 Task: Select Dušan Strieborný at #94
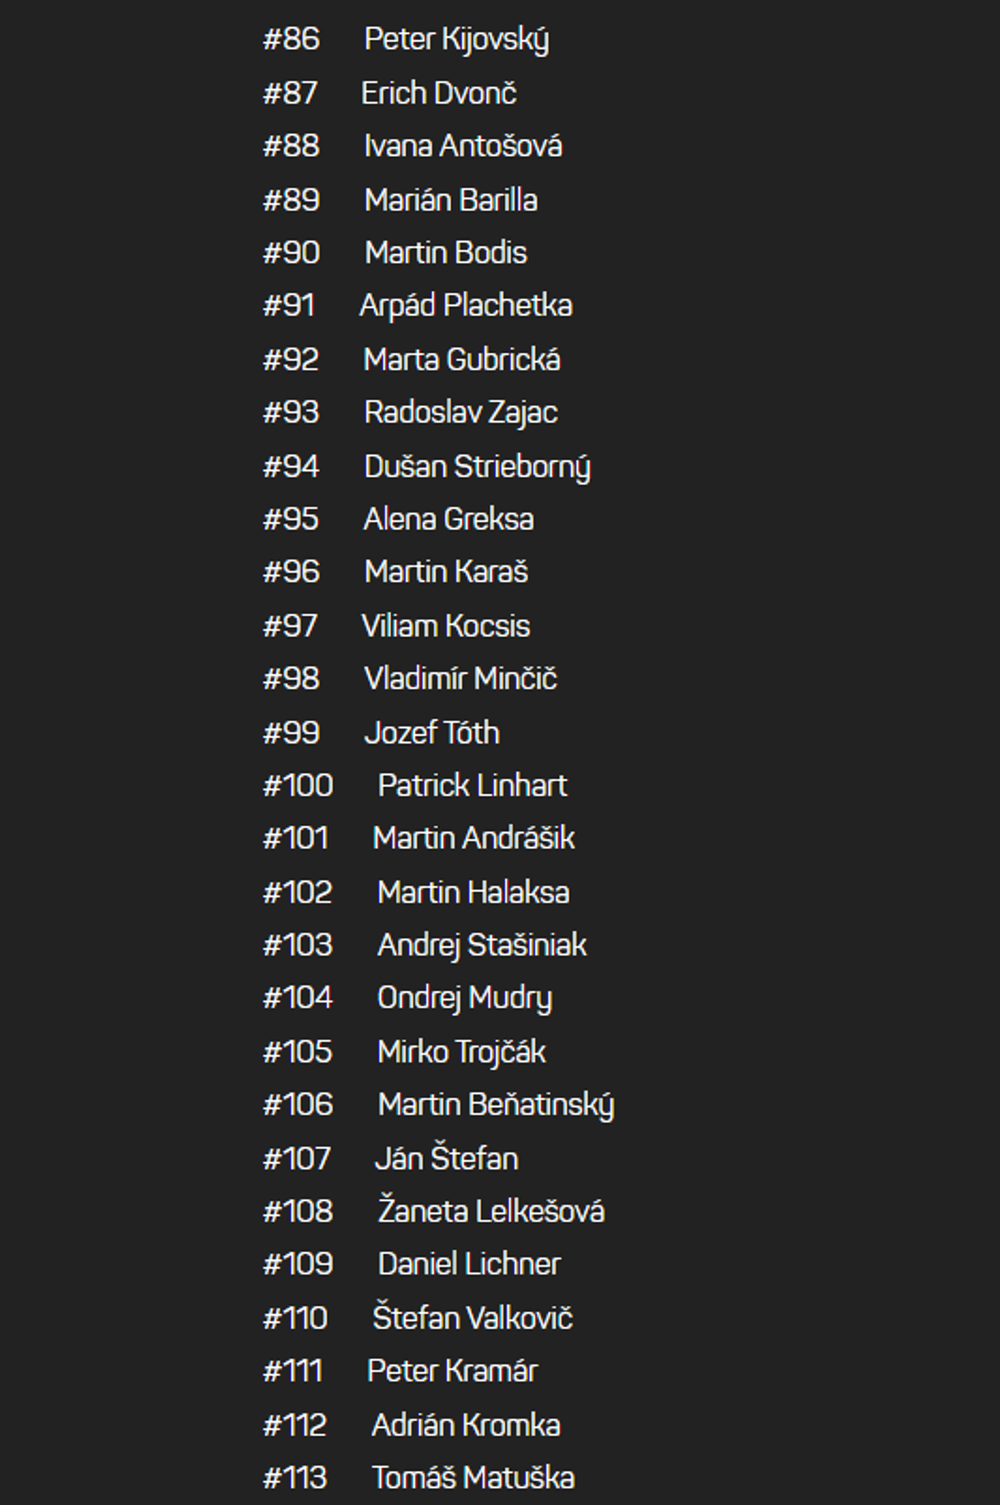[477, 467]
